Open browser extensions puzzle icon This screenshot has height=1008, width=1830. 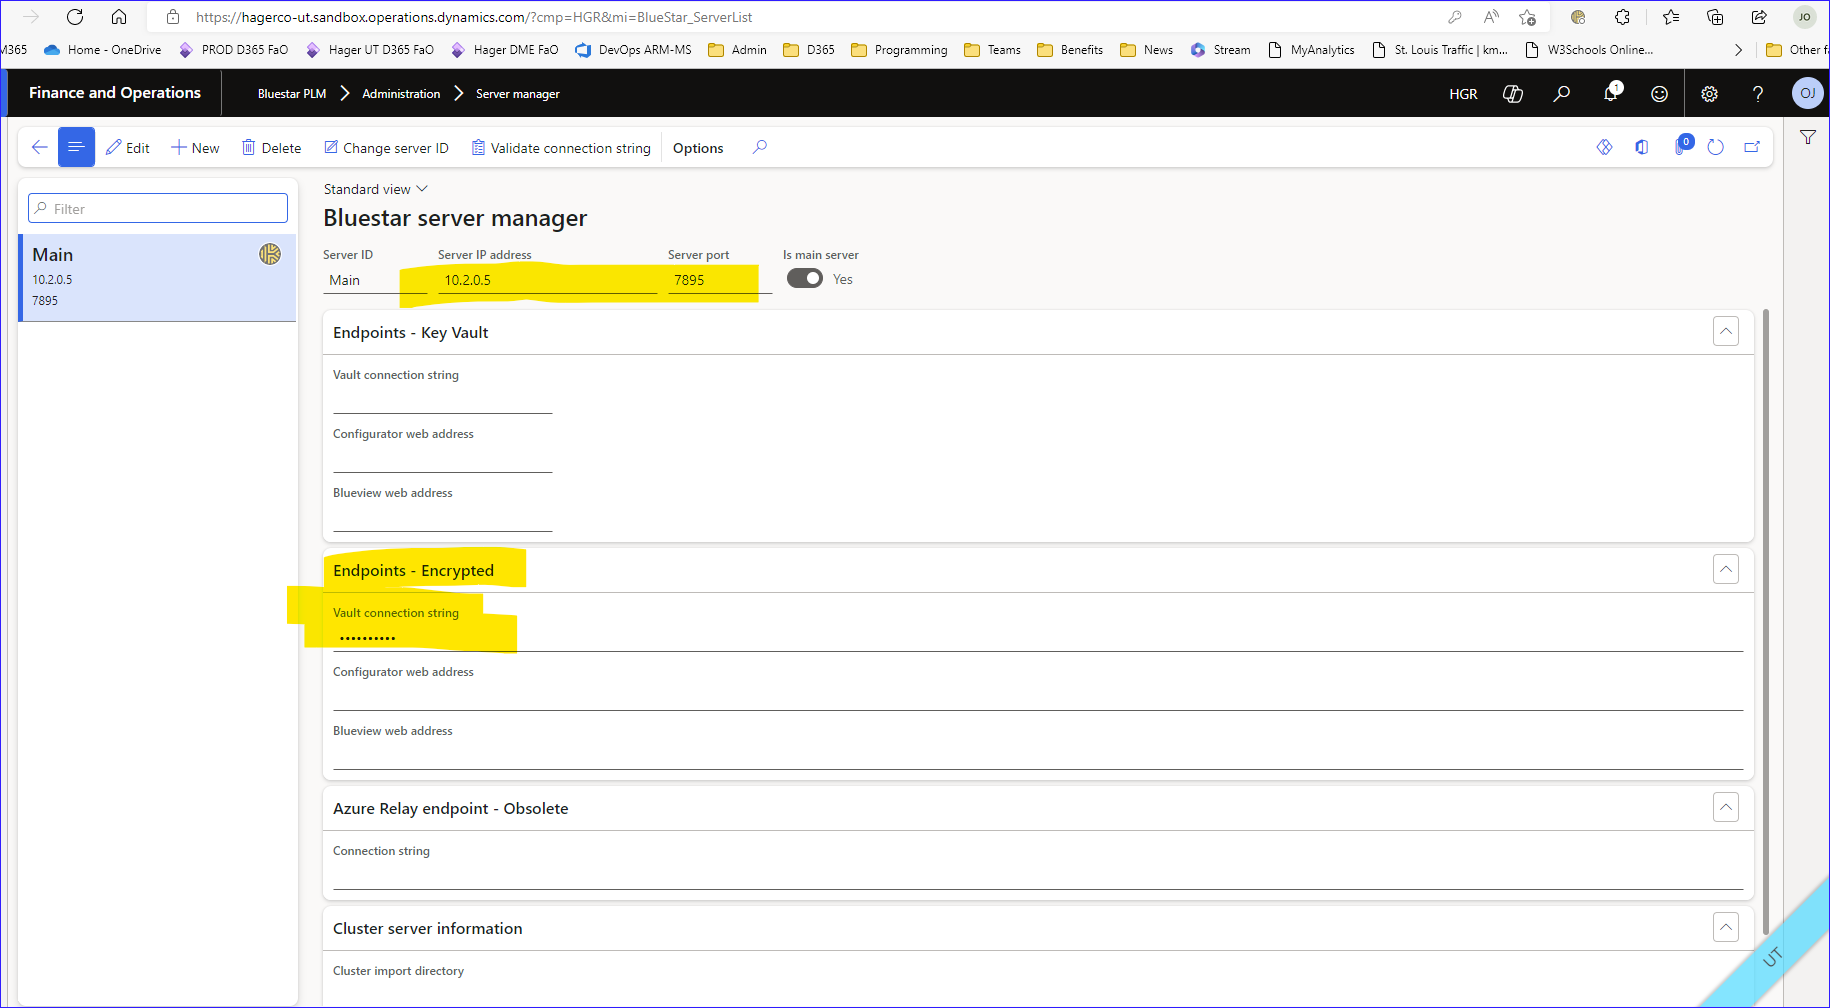pos(1622,17)
